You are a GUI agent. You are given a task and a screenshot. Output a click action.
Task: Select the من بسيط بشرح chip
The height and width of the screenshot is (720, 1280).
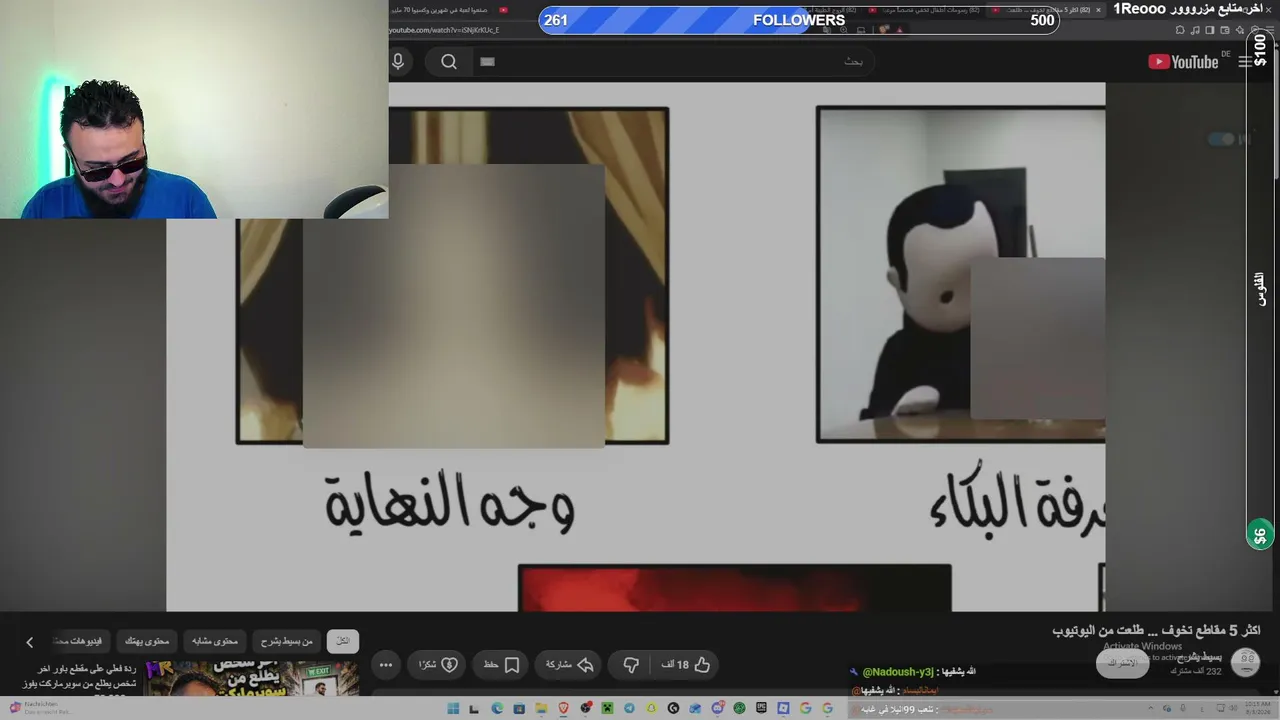point(287,641)
